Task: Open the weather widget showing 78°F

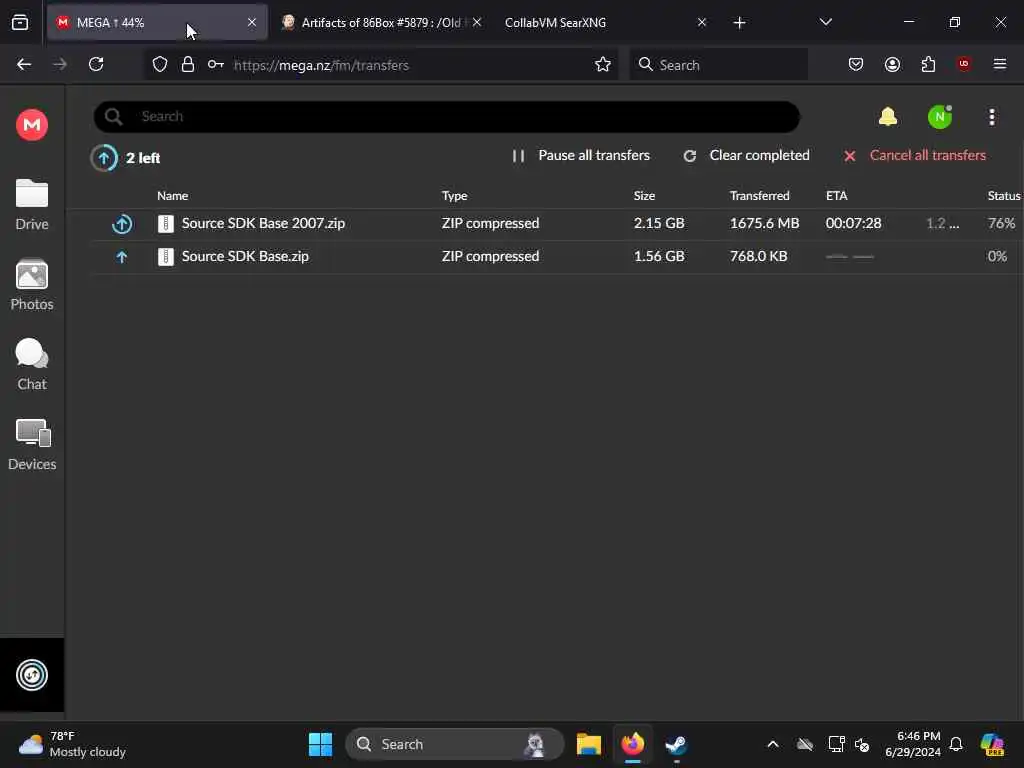Action: point(72,744)
